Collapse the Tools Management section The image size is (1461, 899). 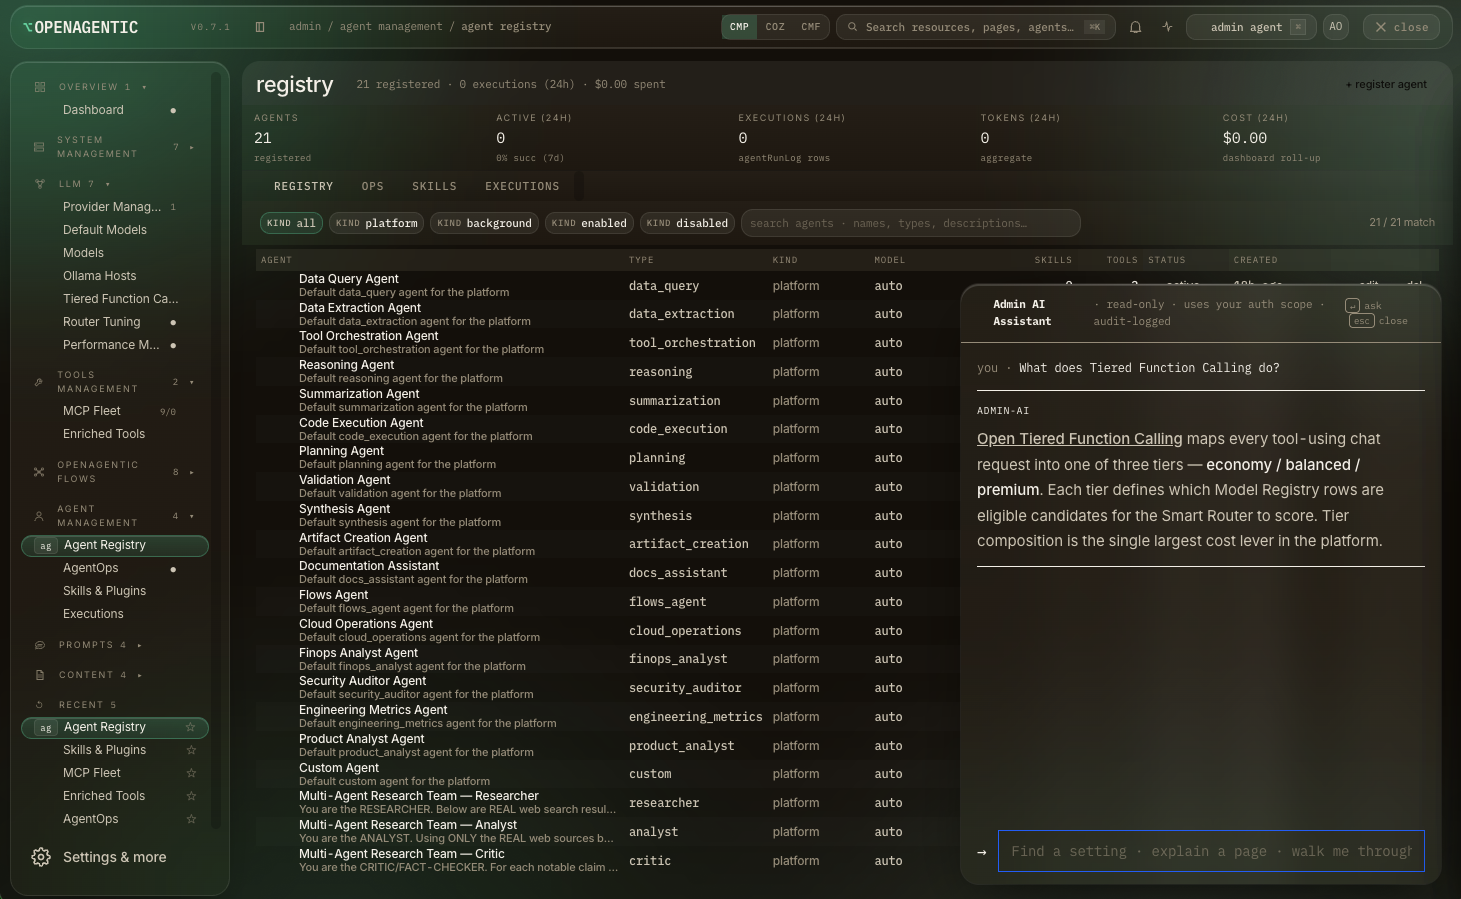[x=191, y=382]
